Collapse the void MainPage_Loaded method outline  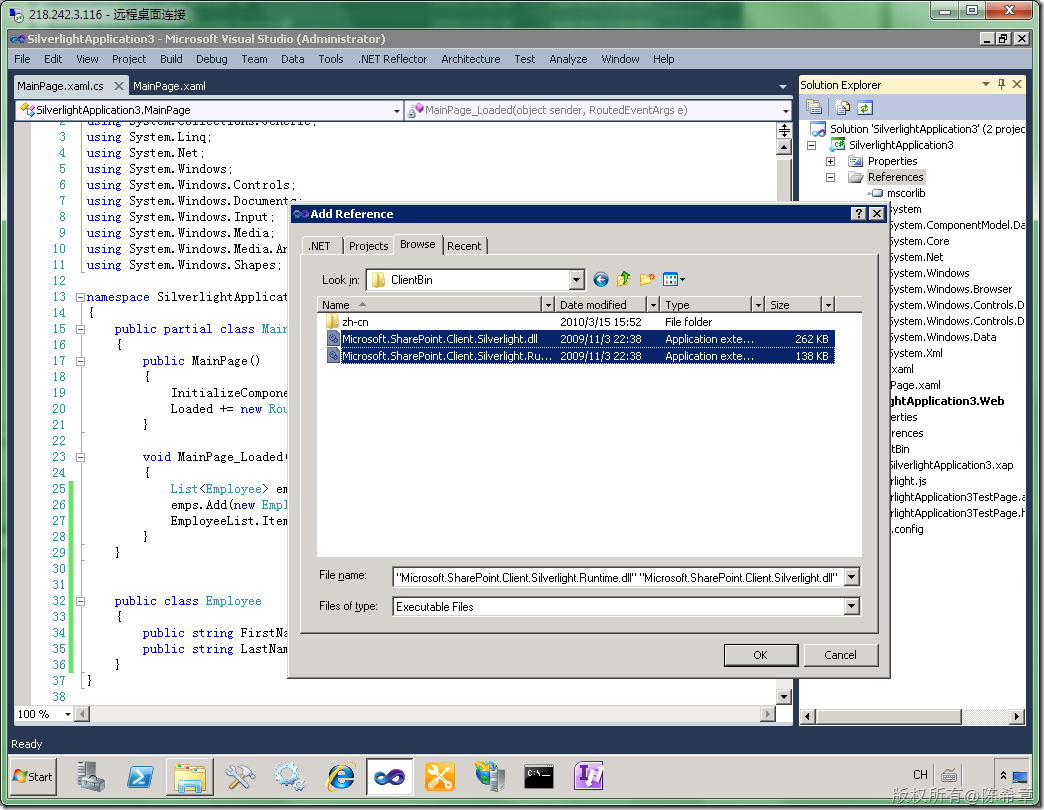[80, 457]
